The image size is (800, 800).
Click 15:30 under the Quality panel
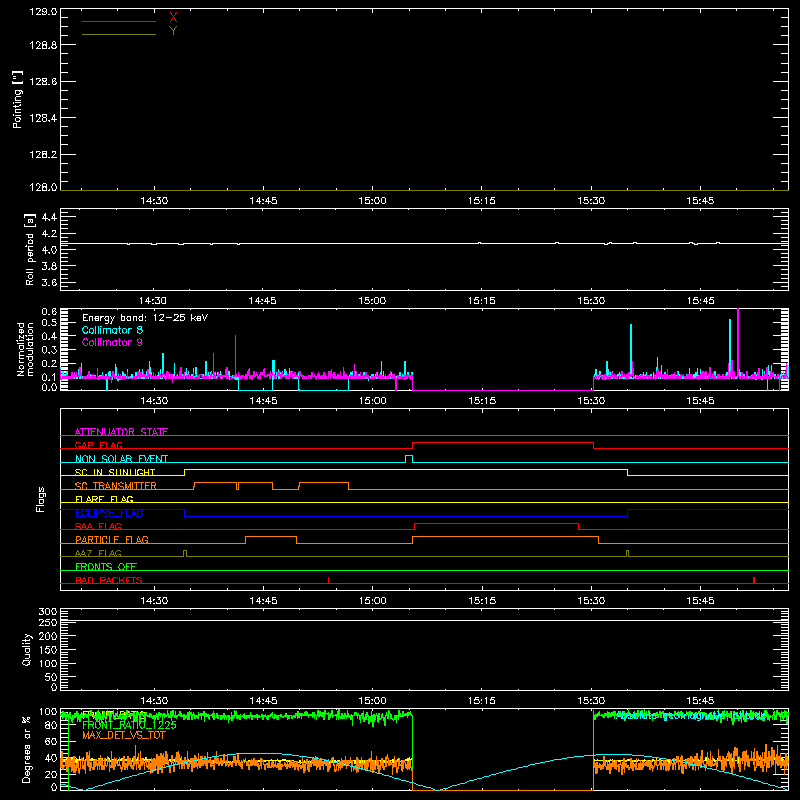[591, 701]
